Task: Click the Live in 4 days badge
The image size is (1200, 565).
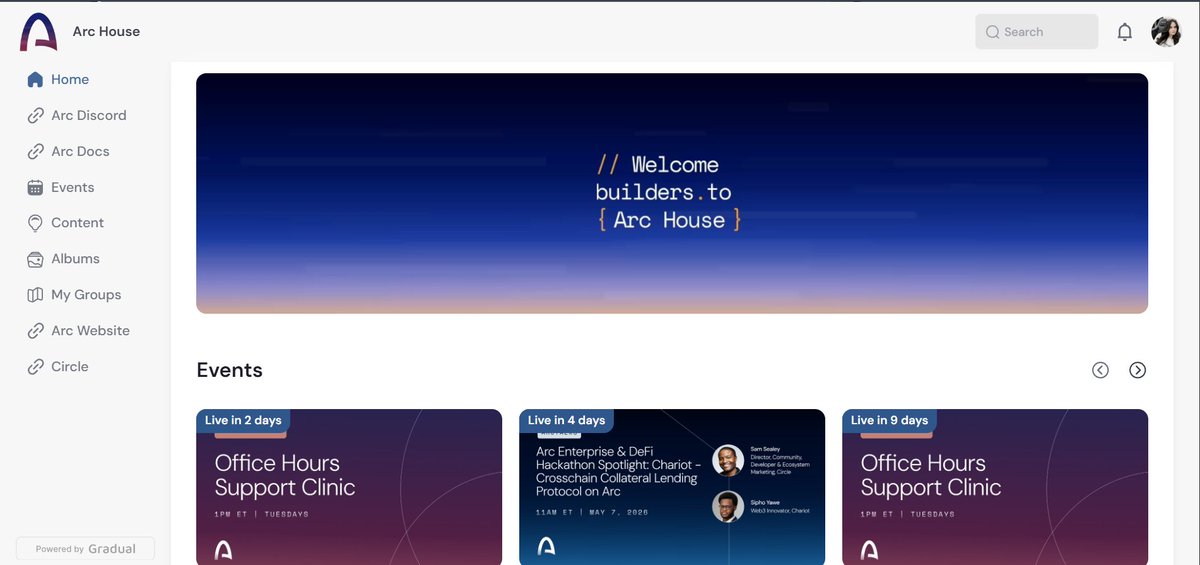Action: pyautogui.click(x=566, y=421)
